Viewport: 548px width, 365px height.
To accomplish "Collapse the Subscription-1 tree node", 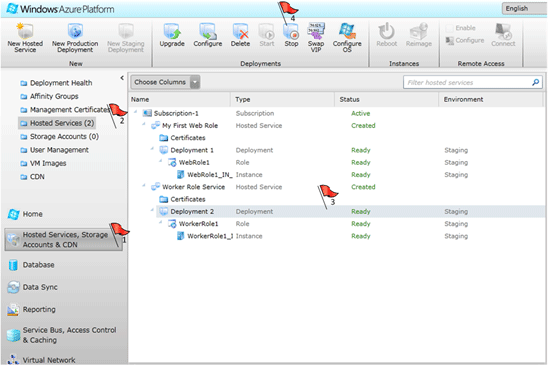I will (136, 112).
